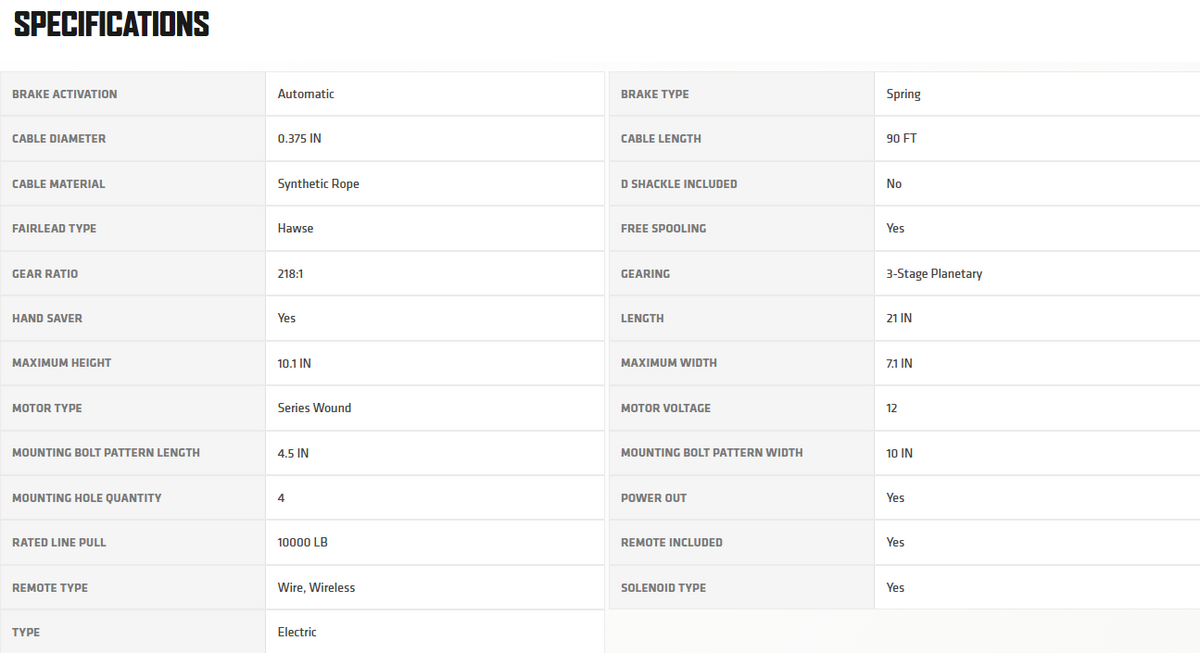Click the MOUNTING BOLT PATTERN LENGTH label
The width and height of the screenshot is (1200, 653).
(x=106, y=453)
